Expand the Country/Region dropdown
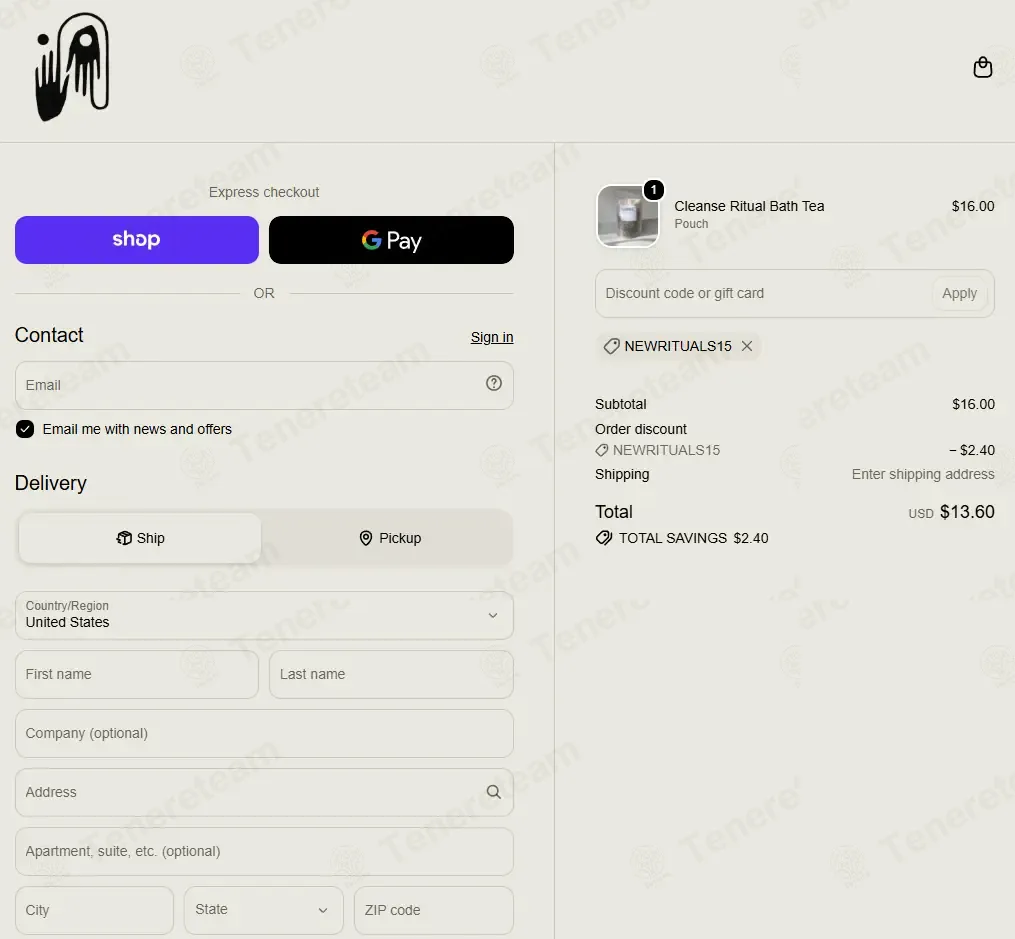This screenshot has height=939, width=1015. tap(264, 615)
